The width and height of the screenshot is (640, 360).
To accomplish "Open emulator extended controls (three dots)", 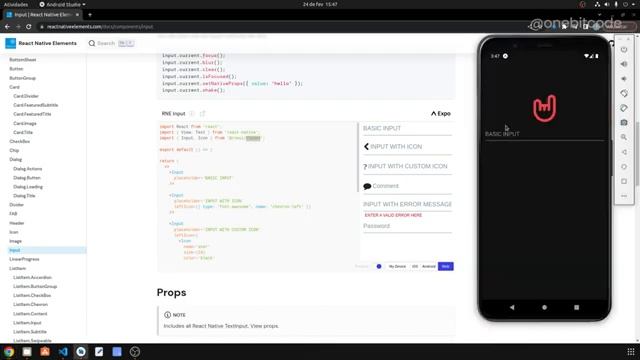I will pos(624,196).
